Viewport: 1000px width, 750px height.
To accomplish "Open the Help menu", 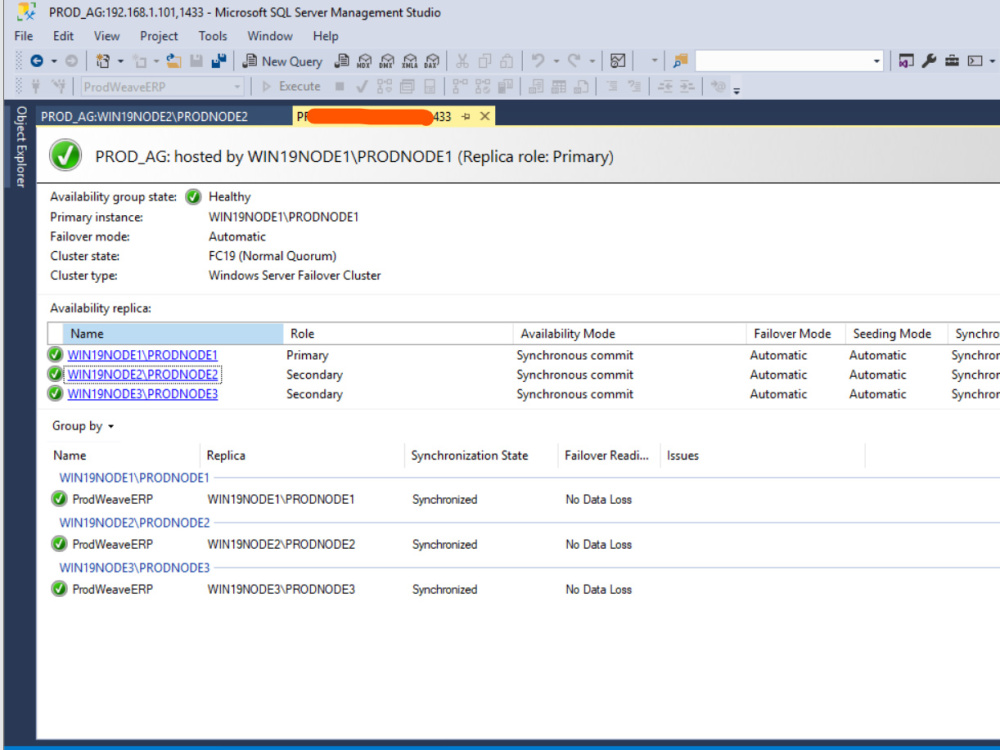I will [x=325, y=36].
